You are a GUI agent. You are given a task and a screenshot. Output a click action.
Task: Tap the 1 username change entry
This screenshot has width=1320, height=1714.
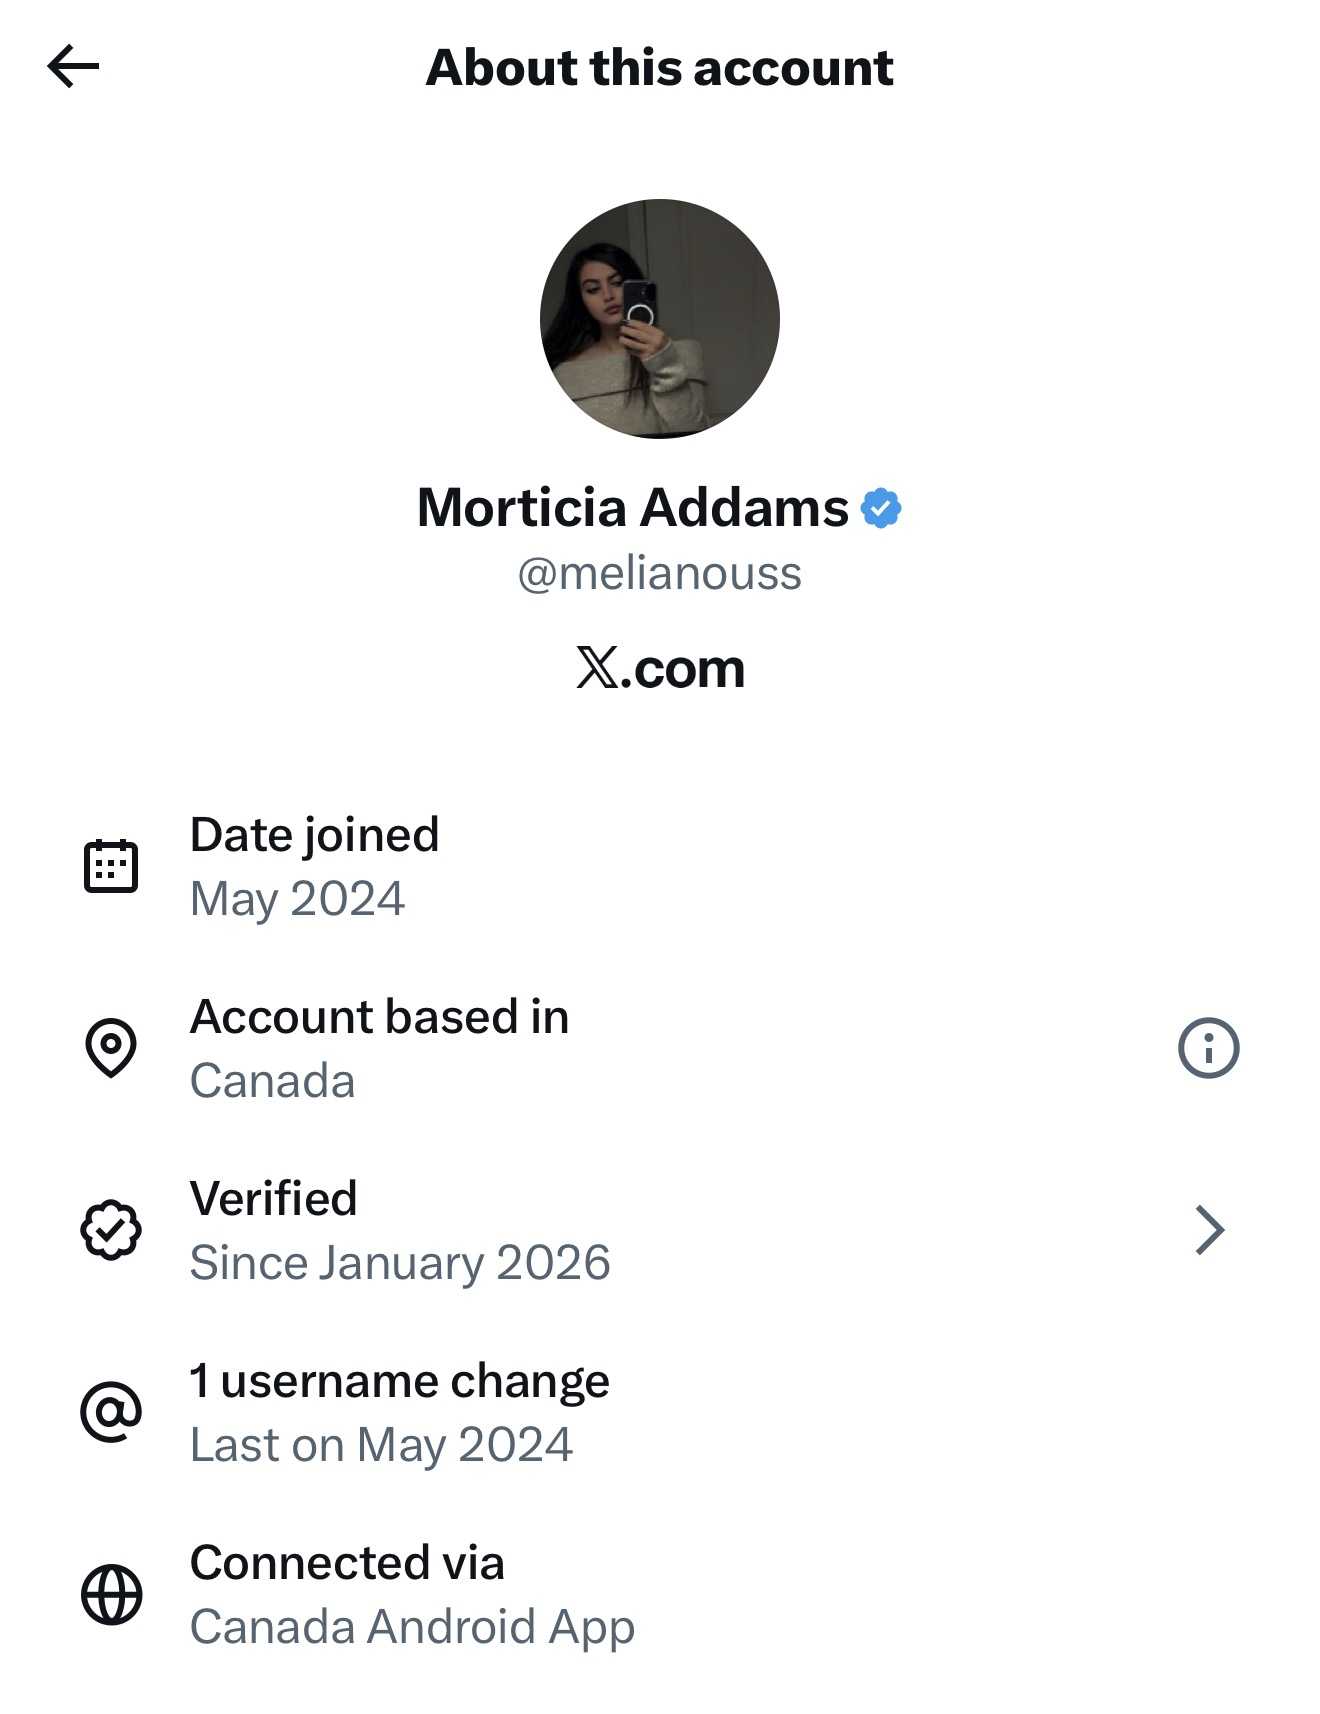pos(399,1382)
